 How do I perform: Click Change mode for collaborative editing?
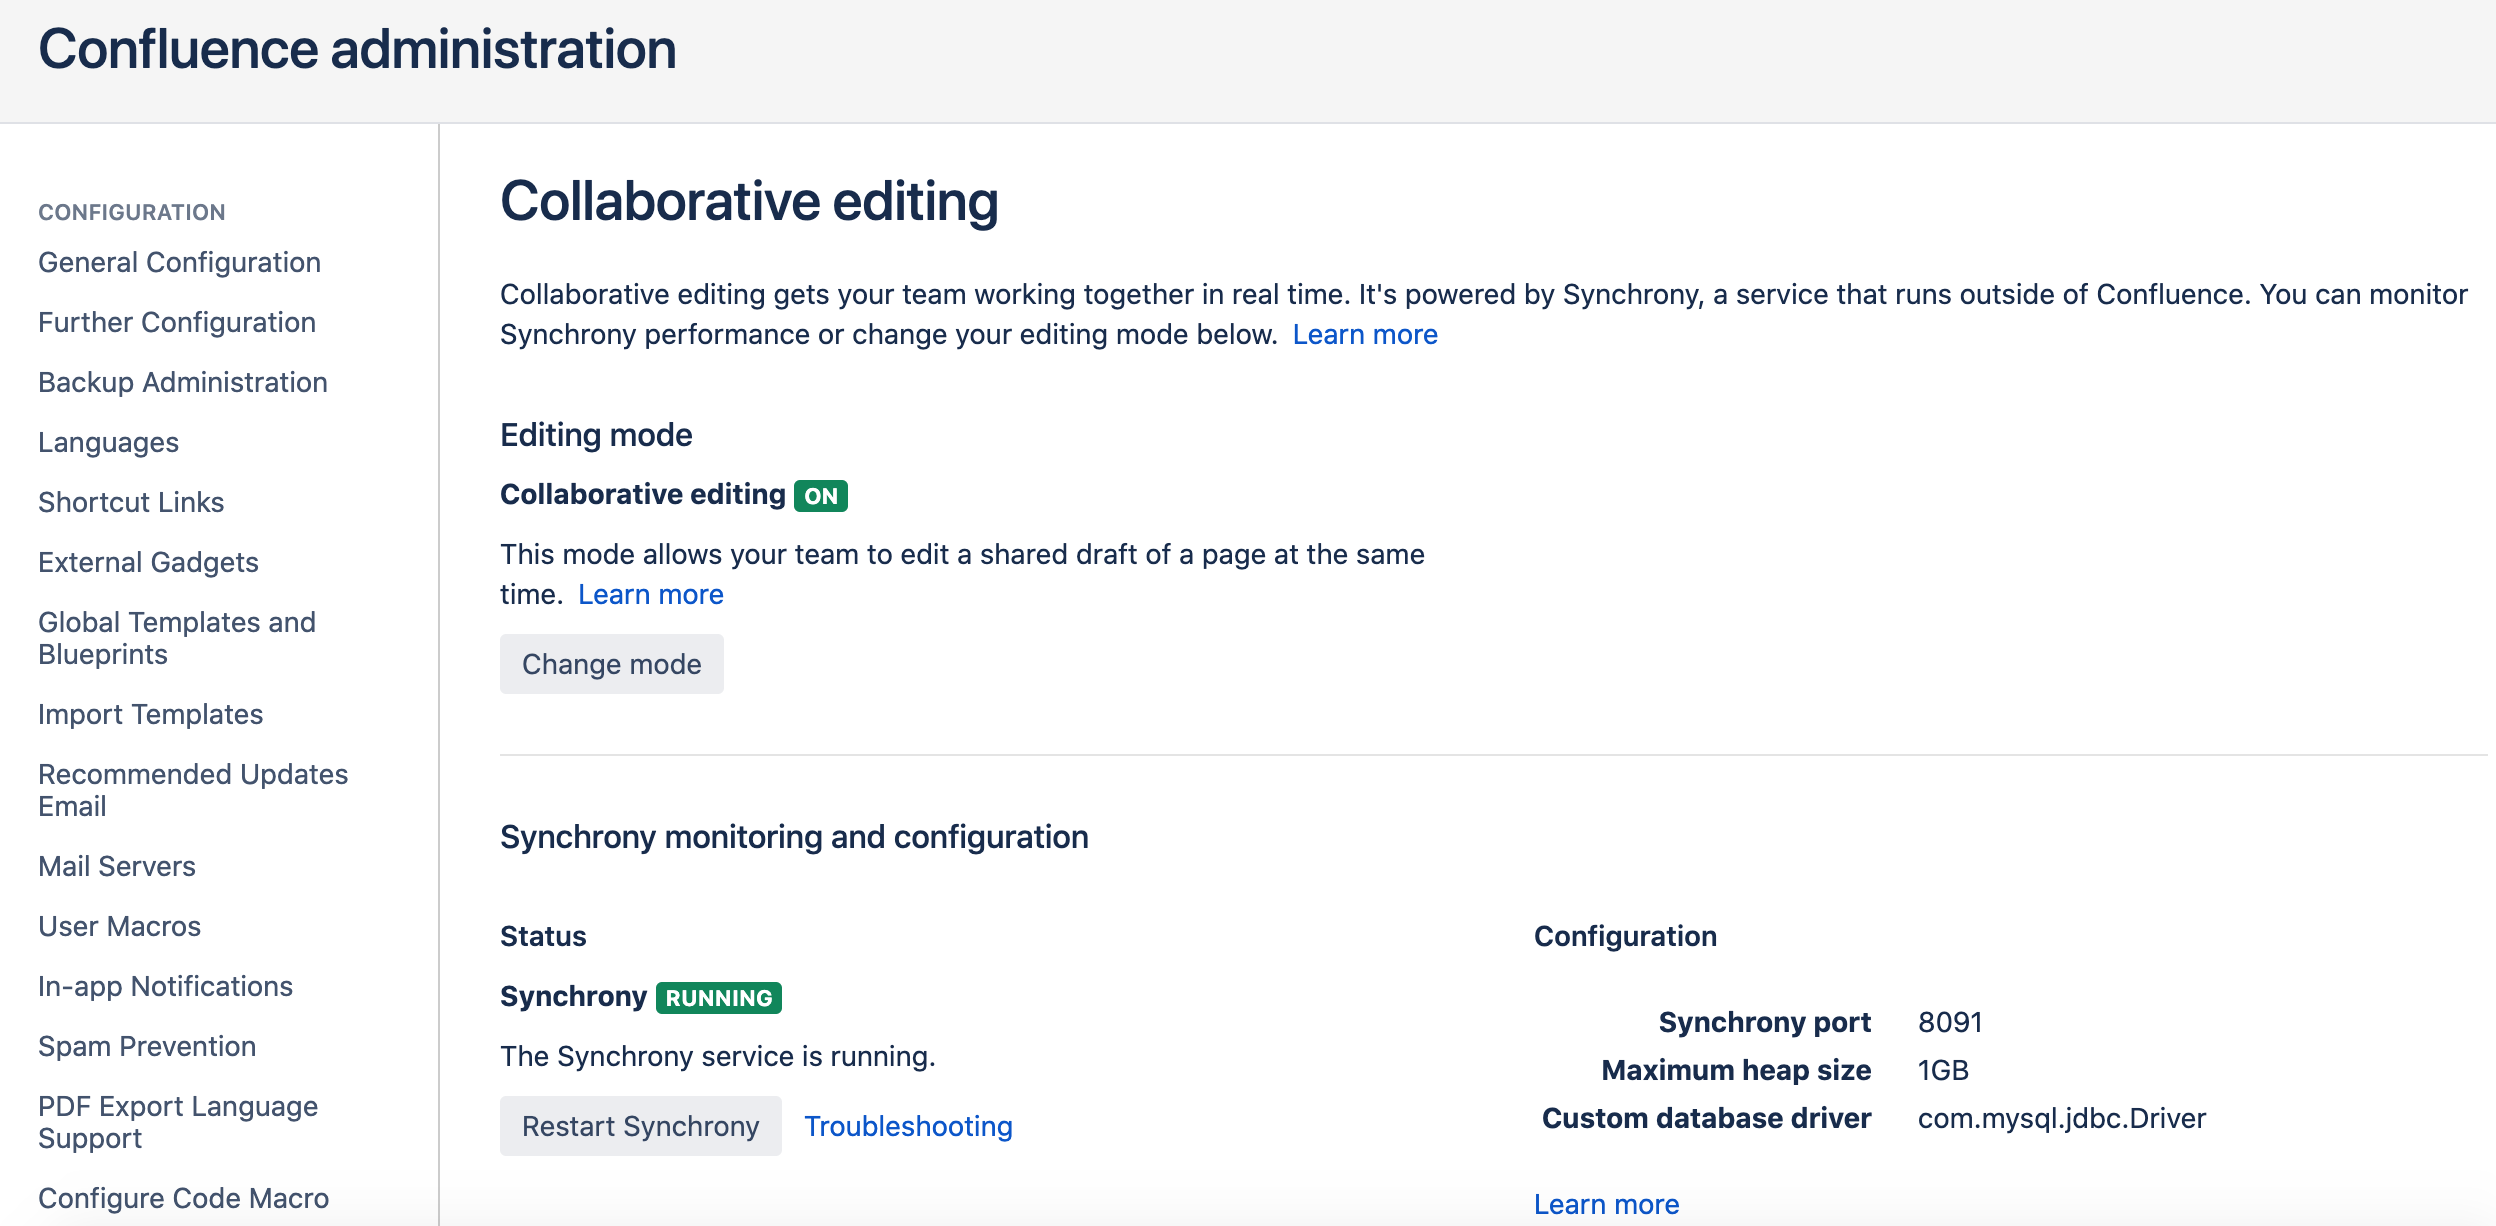[x=611, y=663]
